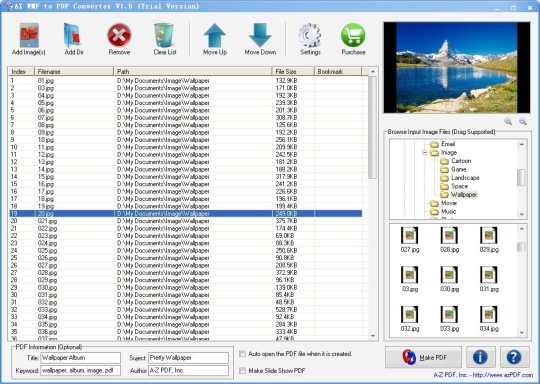The height and width of the screenshot is (384, 540).
Task: Select the Landscape folder in the tree
Action: [x=465, y=178]
